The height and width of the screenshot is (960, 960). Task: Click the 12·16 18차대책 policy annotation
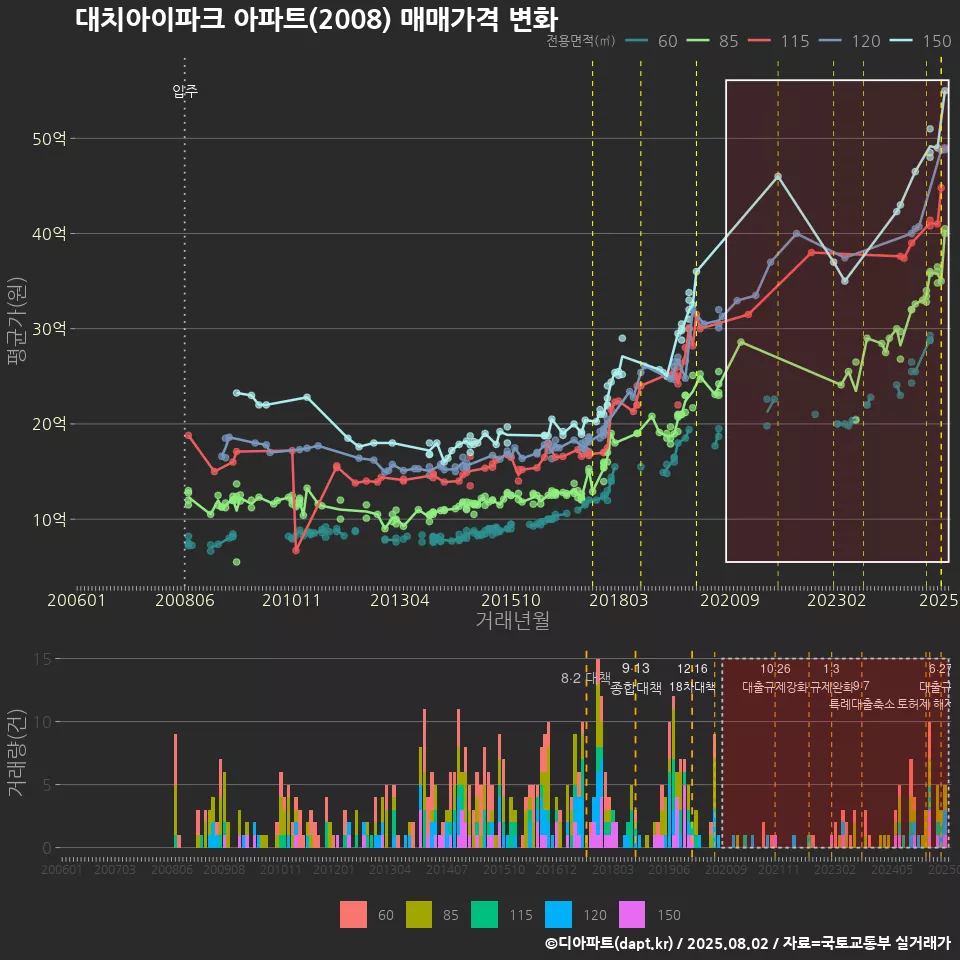click(x=692, y=678)
